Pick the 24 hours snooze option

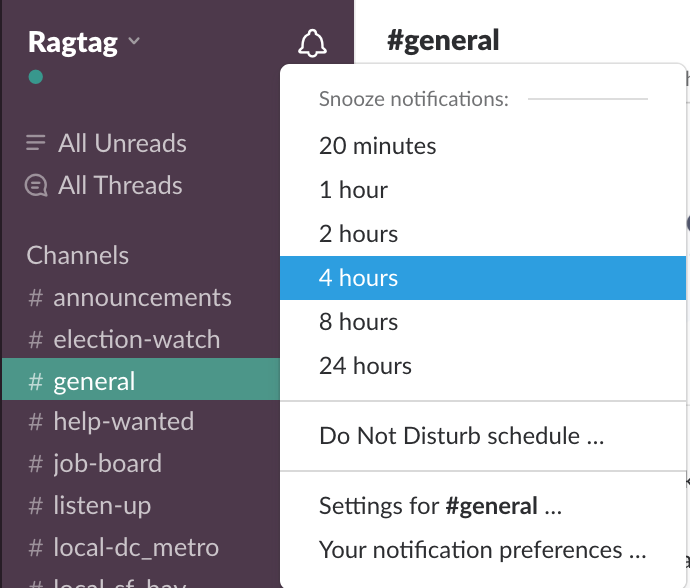tap(365, 366)
